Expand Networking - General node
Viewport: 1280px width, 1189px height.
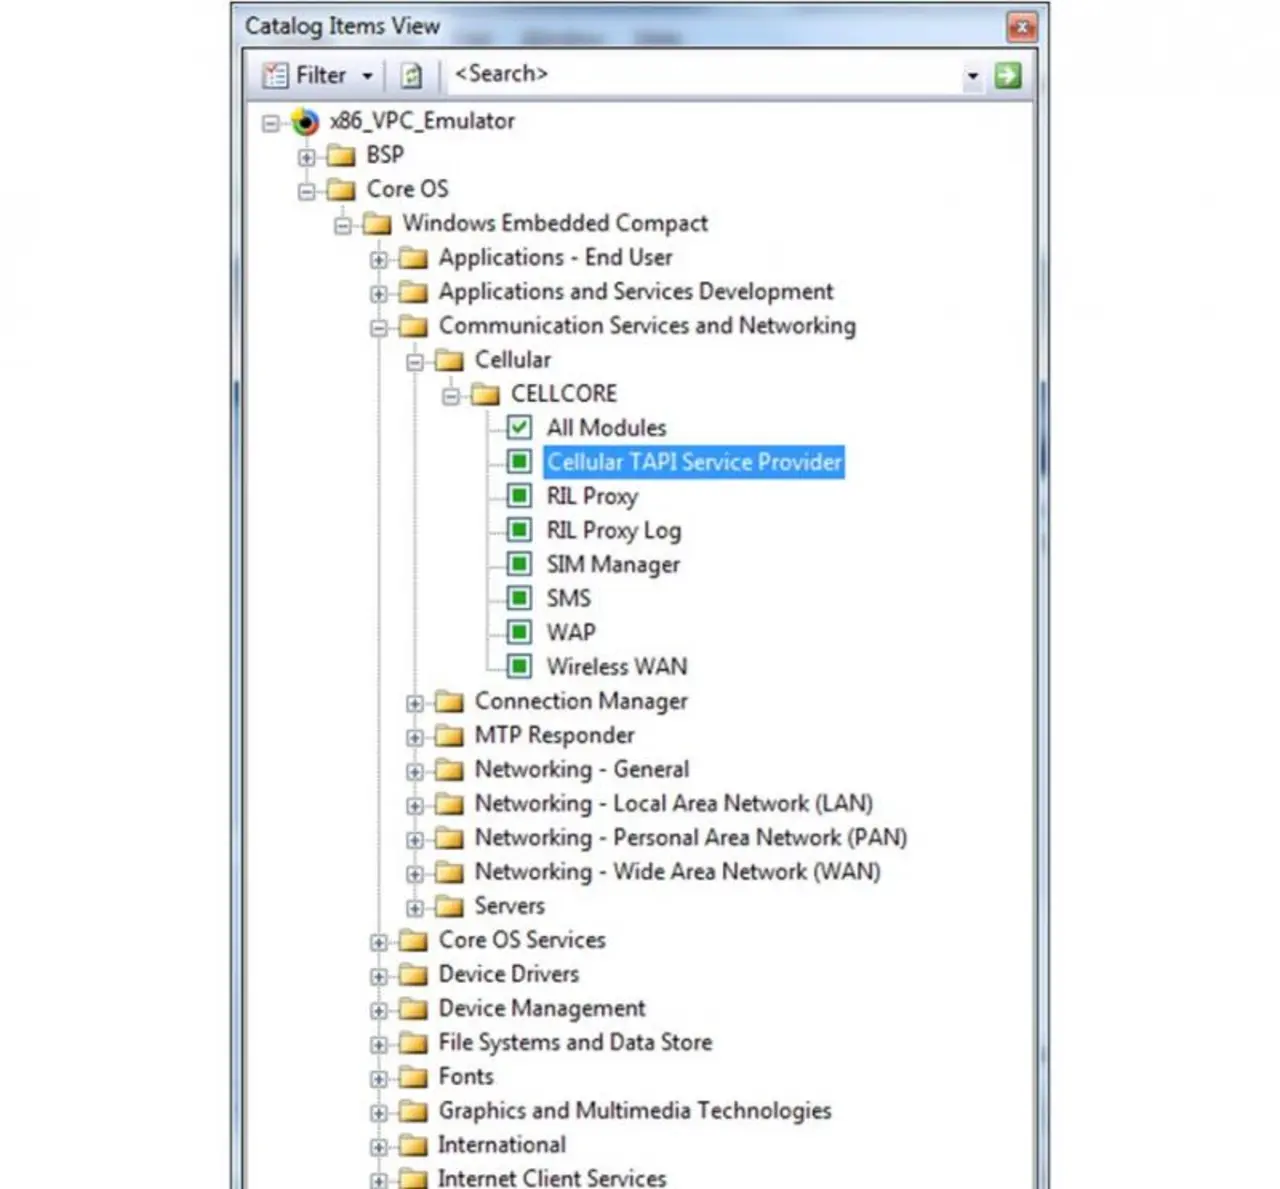tap(415, 772)
